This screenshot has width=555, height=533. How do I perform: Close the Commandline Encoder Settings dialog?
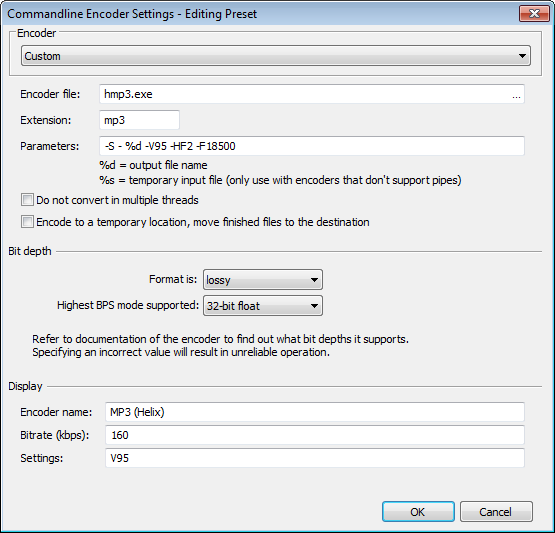(534, 14)
